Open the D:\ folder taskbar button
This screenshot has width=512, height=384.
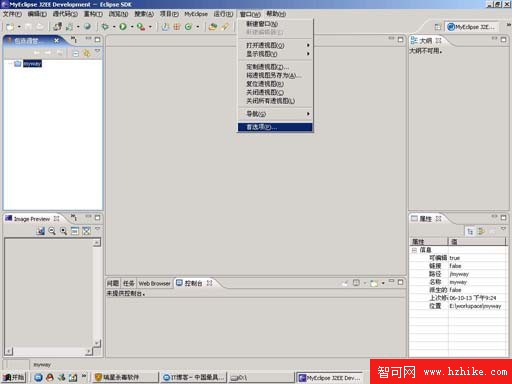click(x=261, y=377)
